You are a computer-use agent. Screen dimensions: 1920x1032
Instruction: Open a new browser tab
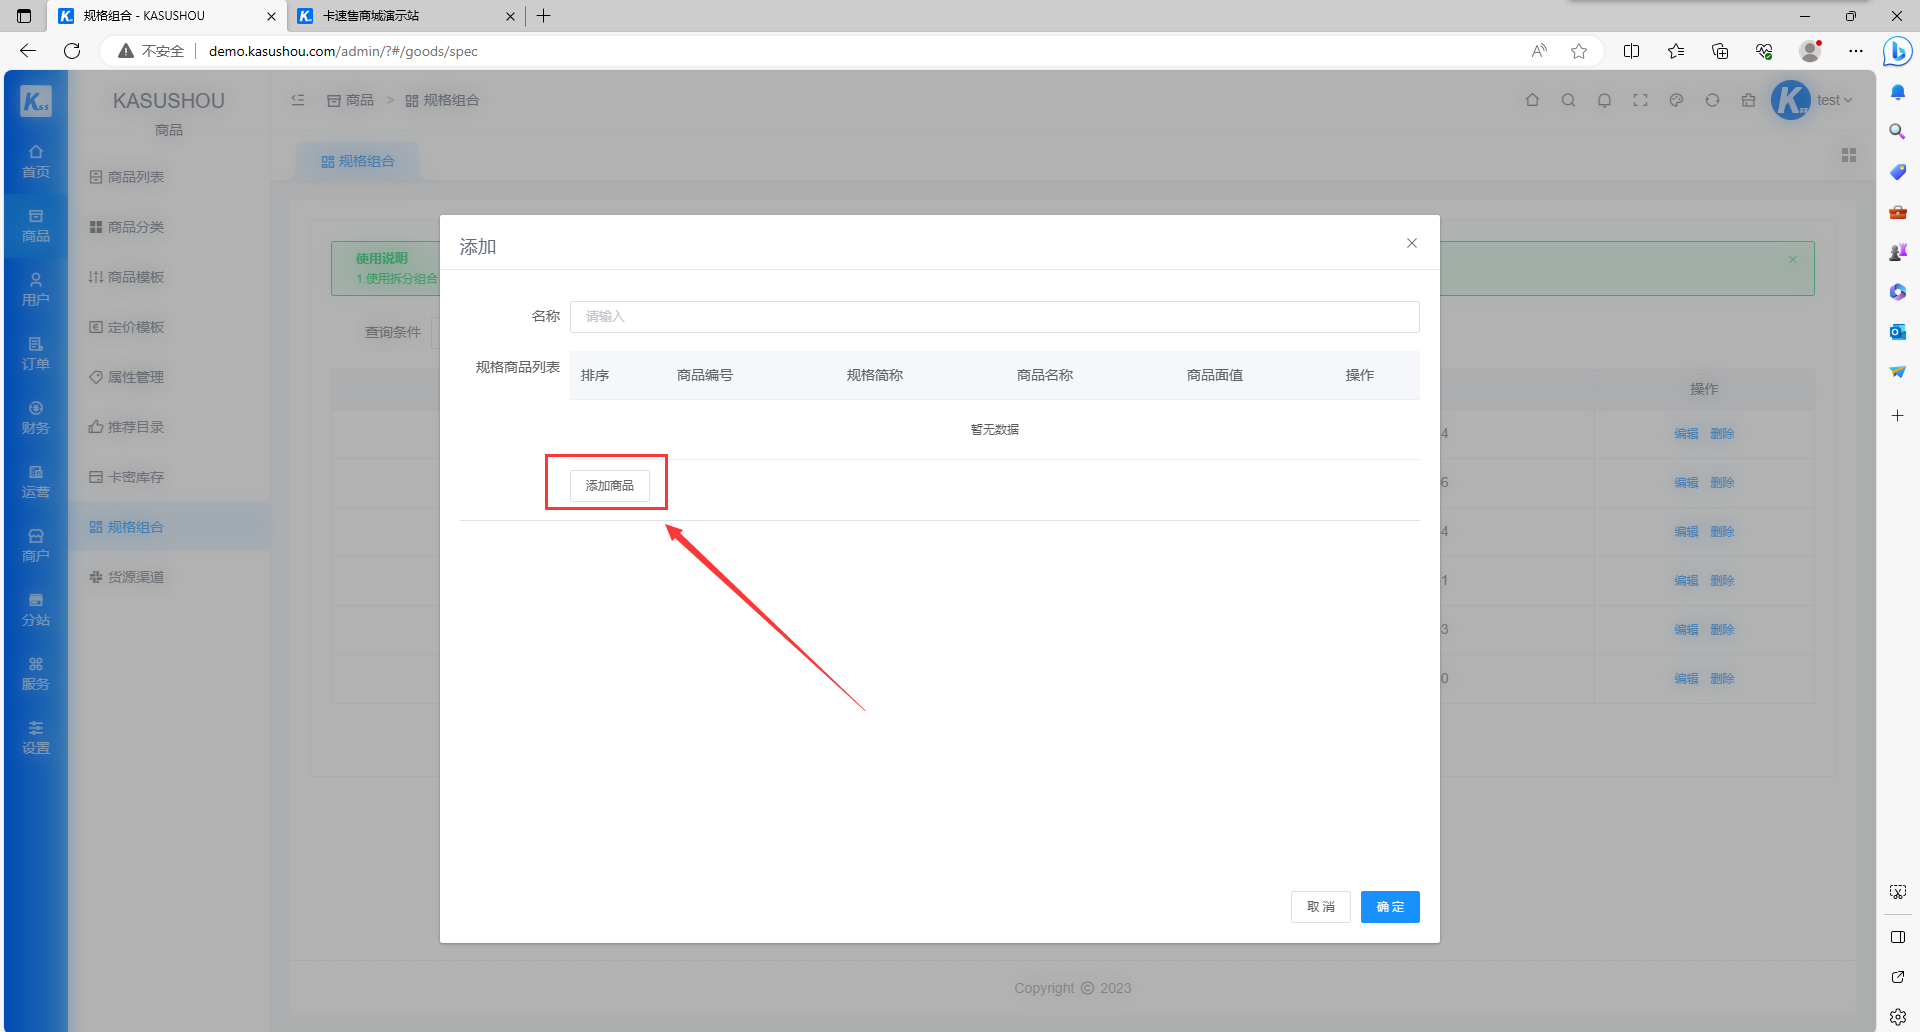544,16
